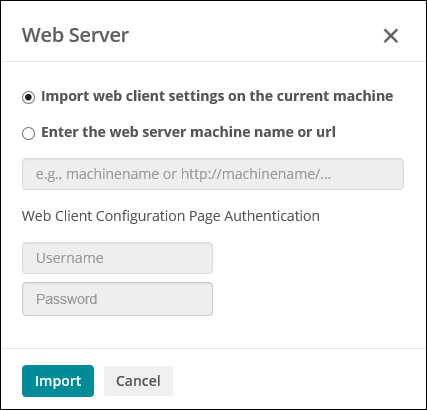Abort the web server import via Cancel
The width and height of the screenshot is (427, 410).
tap(138, 381)
